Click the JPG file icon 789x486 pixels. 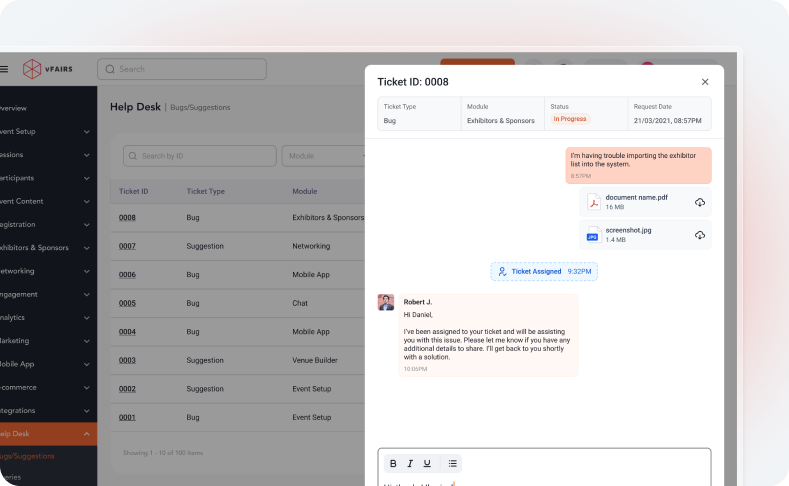tap(593, 235)
